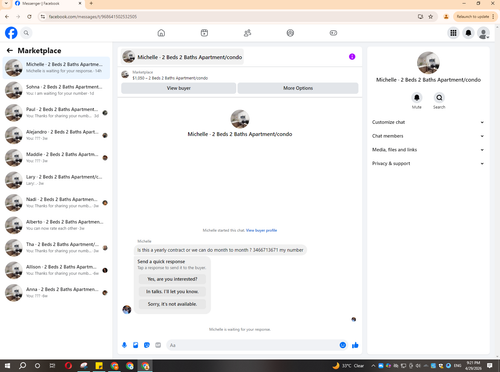Choose a GIF icon

pos(158,345)
